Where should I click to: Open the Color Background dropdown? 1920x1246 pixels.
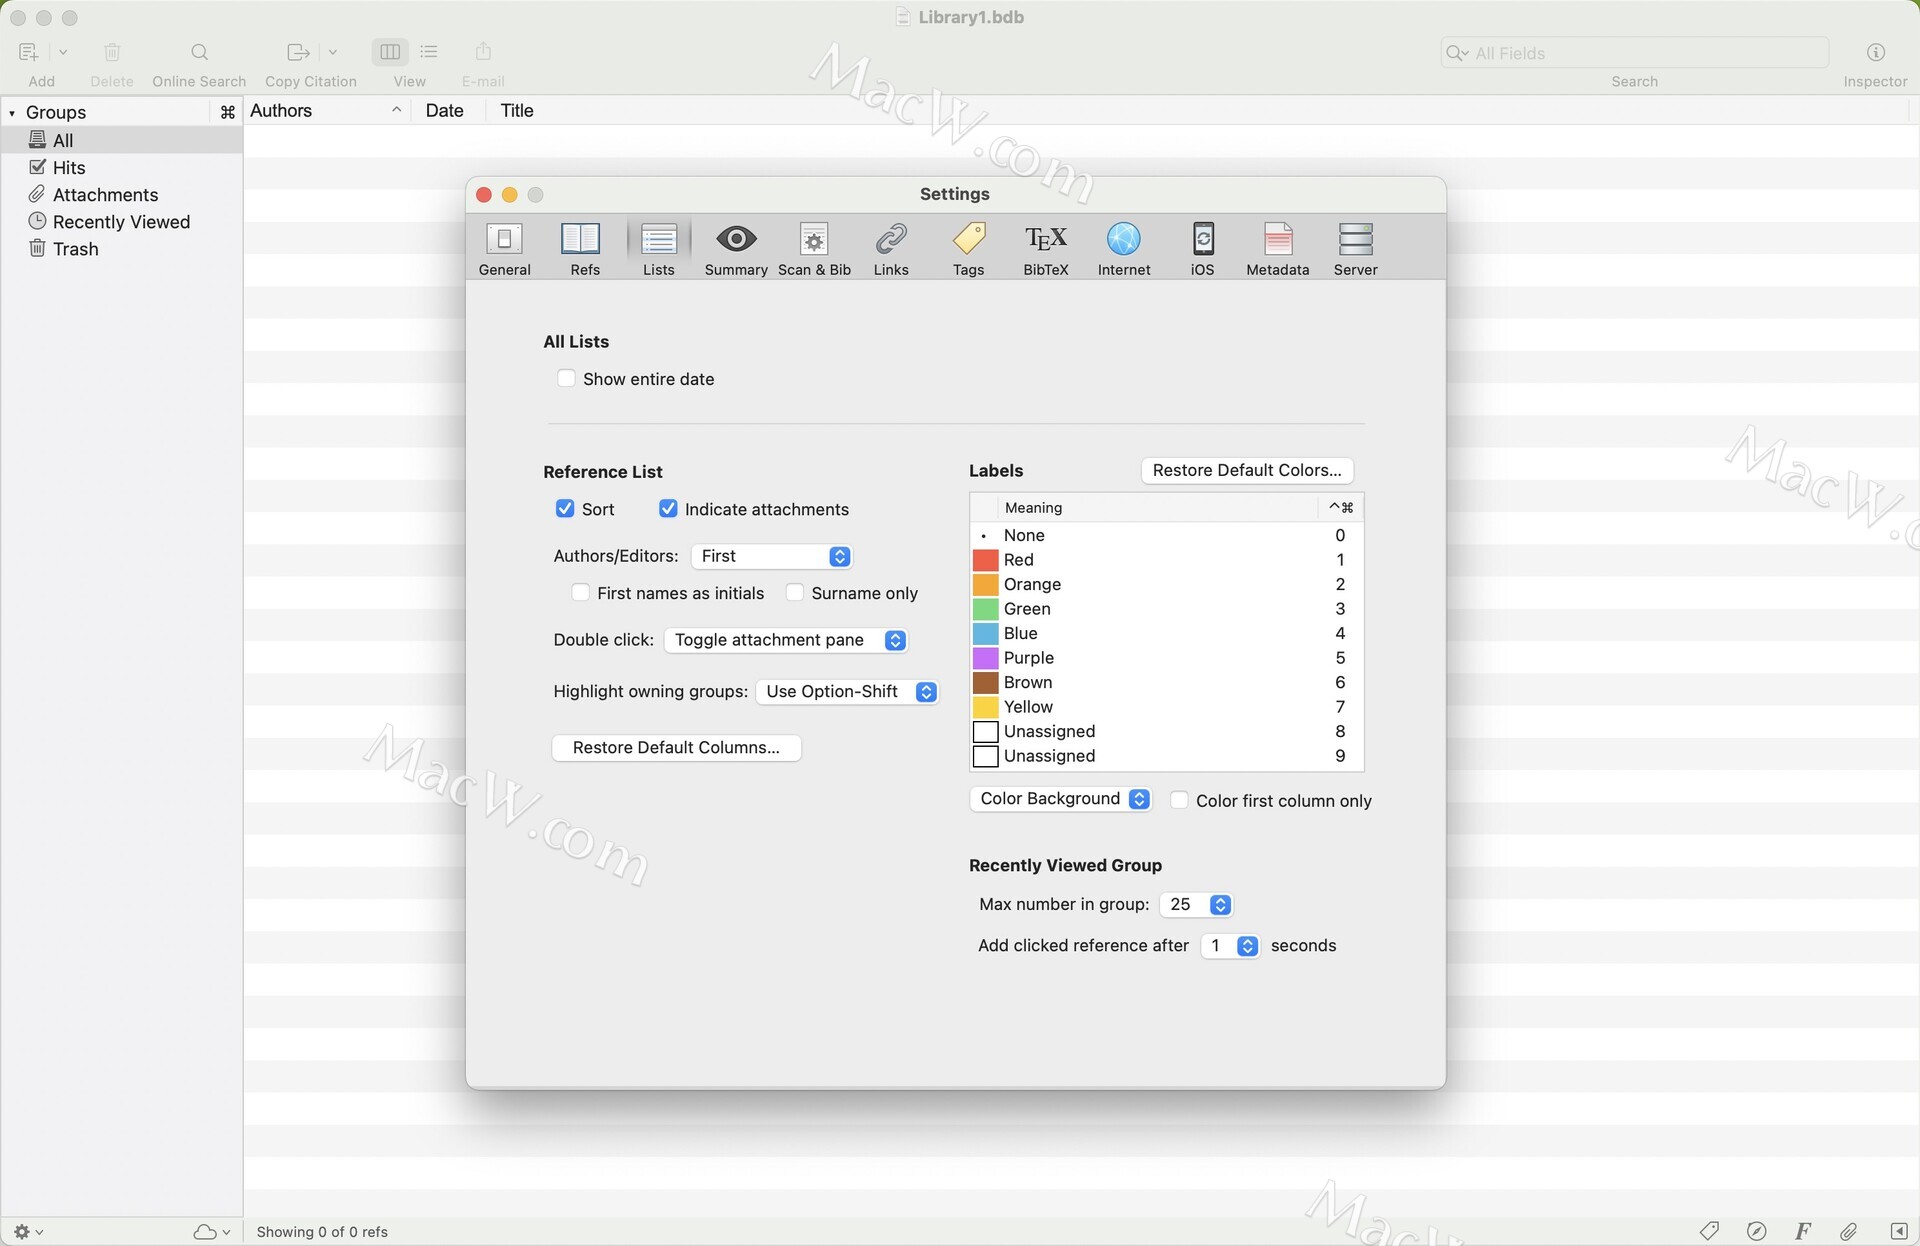[1060, 799]
